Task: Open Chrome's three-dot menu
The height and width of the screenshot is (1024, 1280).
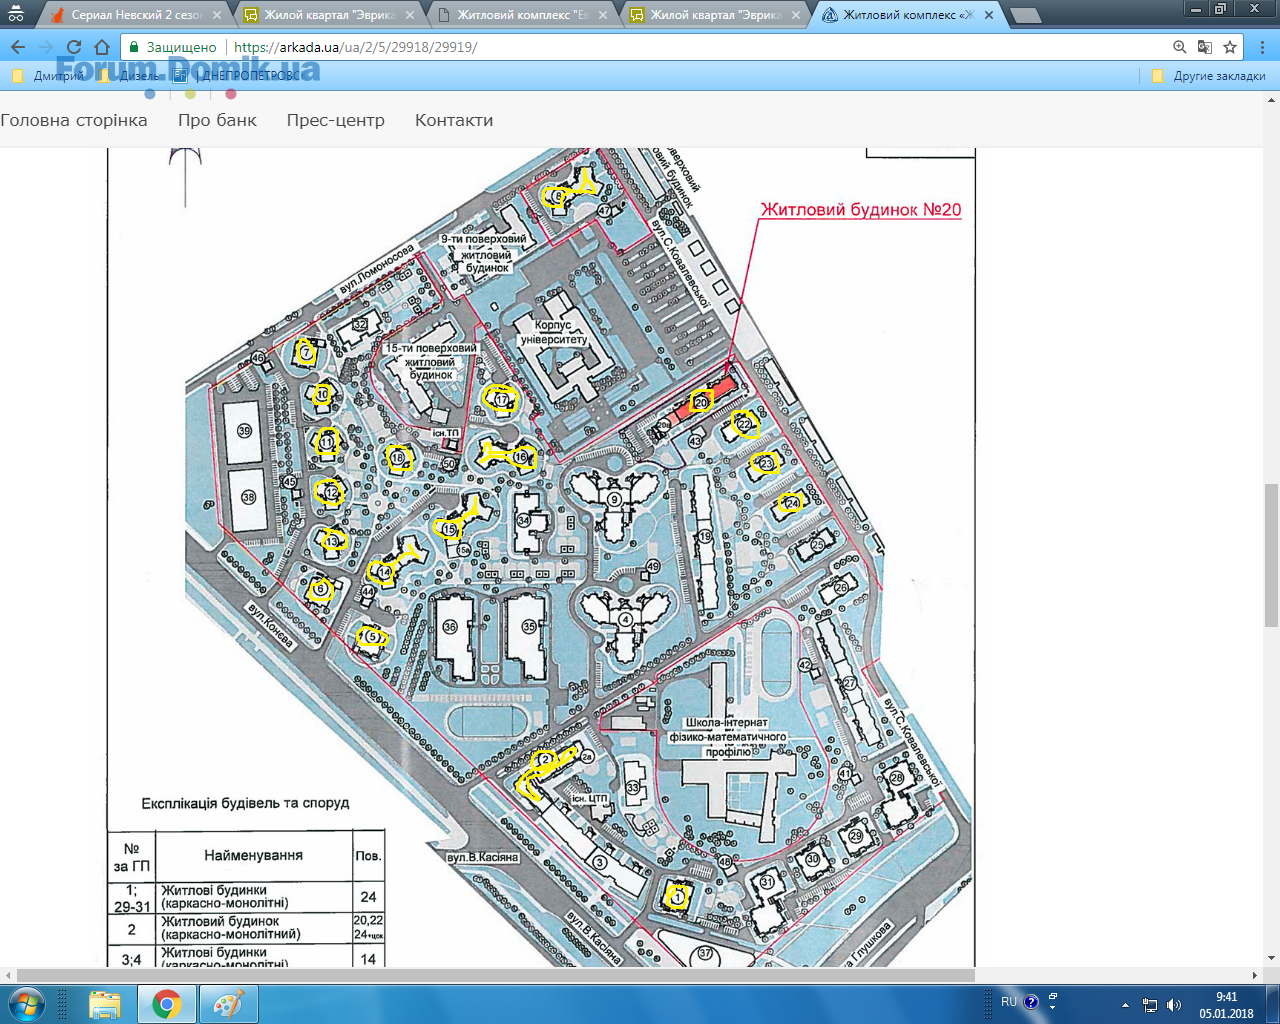Action: click(x=1262, y=47)
